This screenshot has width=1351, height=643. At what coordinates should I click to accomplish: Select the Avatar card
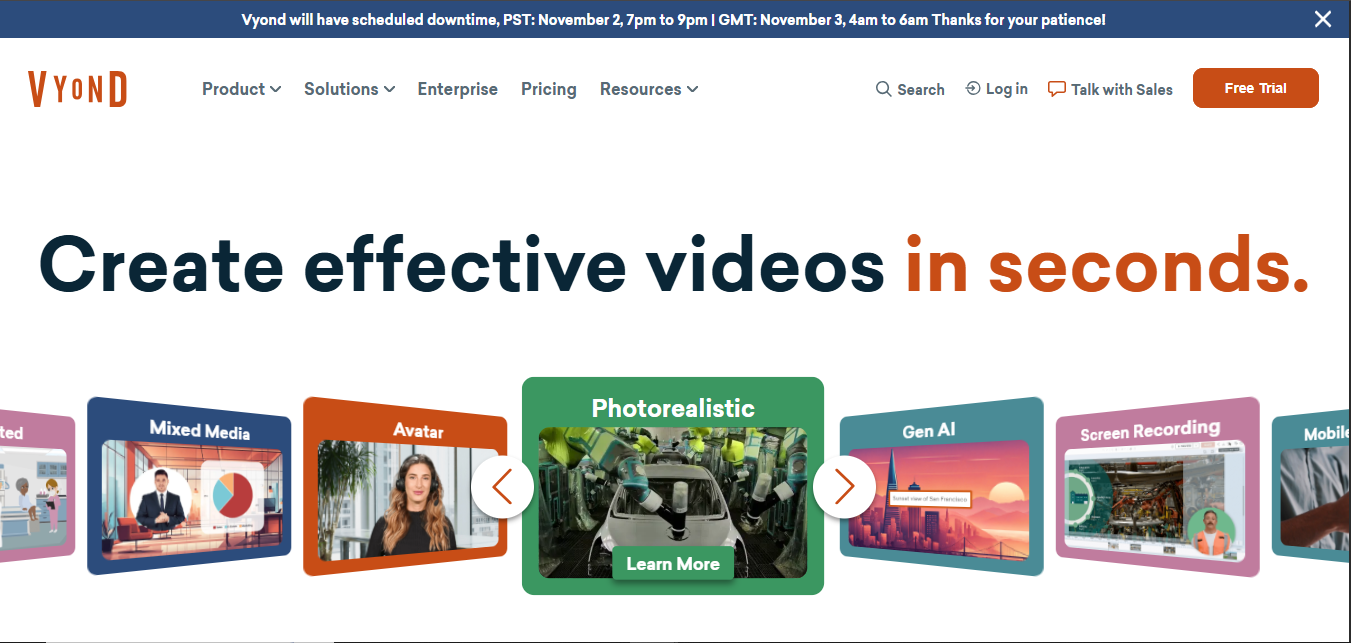pyautogui.click(x=405, y=486)
